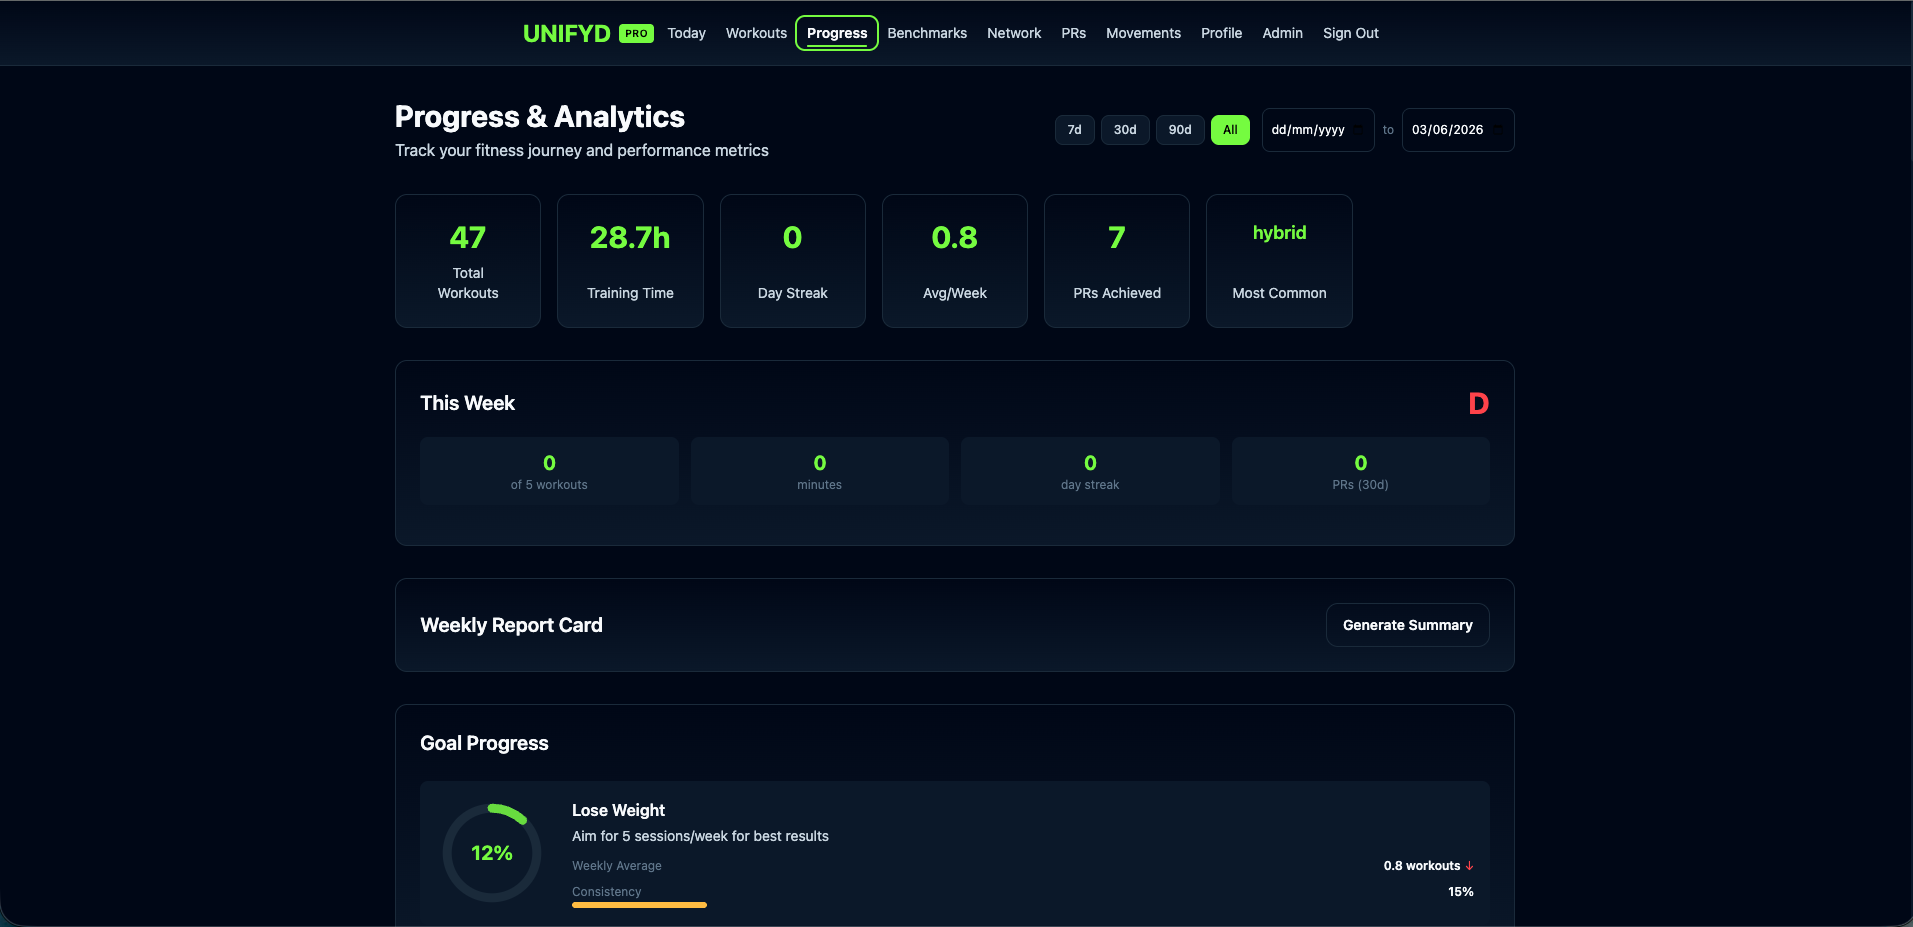
Task: Click the orange Consistency progress bar
Action: pos(639,905)
